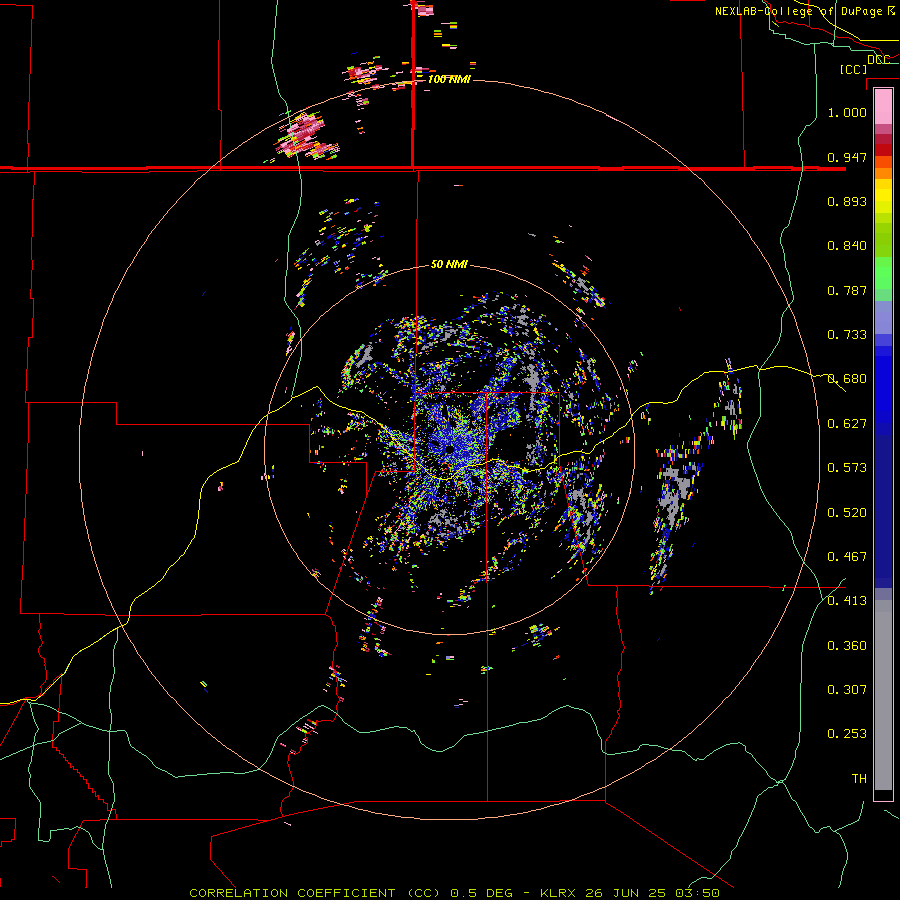Click the radar site center dot

(450, 449)
